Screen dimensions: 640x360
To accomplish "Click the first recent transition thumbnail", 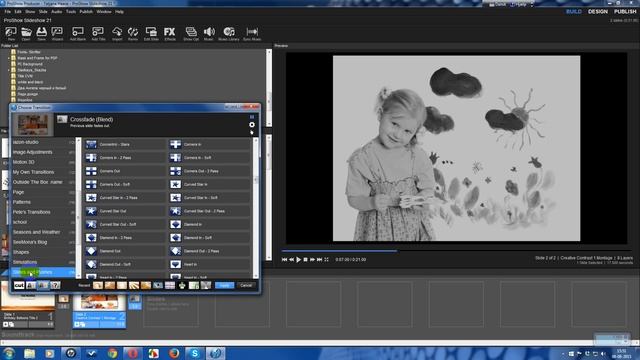I will 98,285.
